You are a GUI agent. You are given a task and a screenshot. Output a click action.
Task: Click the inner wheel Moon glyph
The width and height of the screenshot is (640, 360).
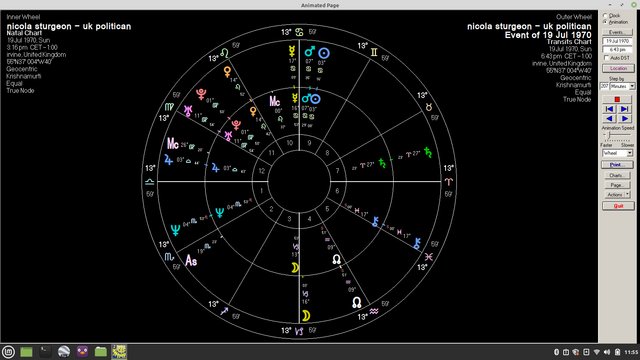(295, 268)
